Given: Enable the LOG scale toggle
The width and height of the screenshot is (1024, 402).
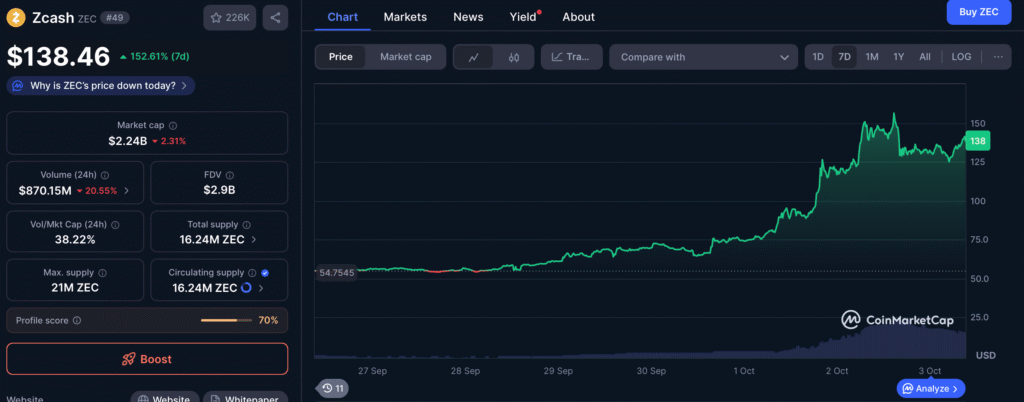Looking at the screenshot, I should [961, 57].
